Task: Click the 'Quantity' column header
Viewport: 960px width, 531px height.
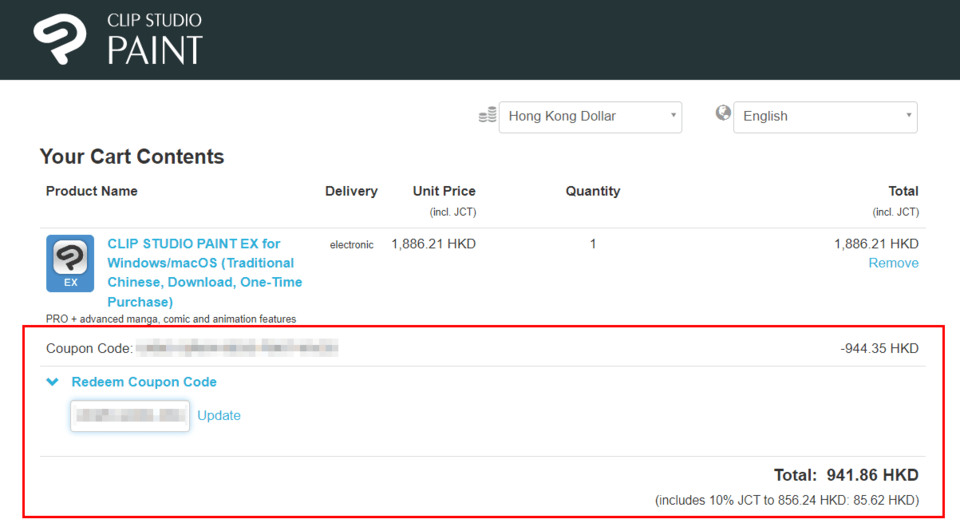Action: click(593, 191)
